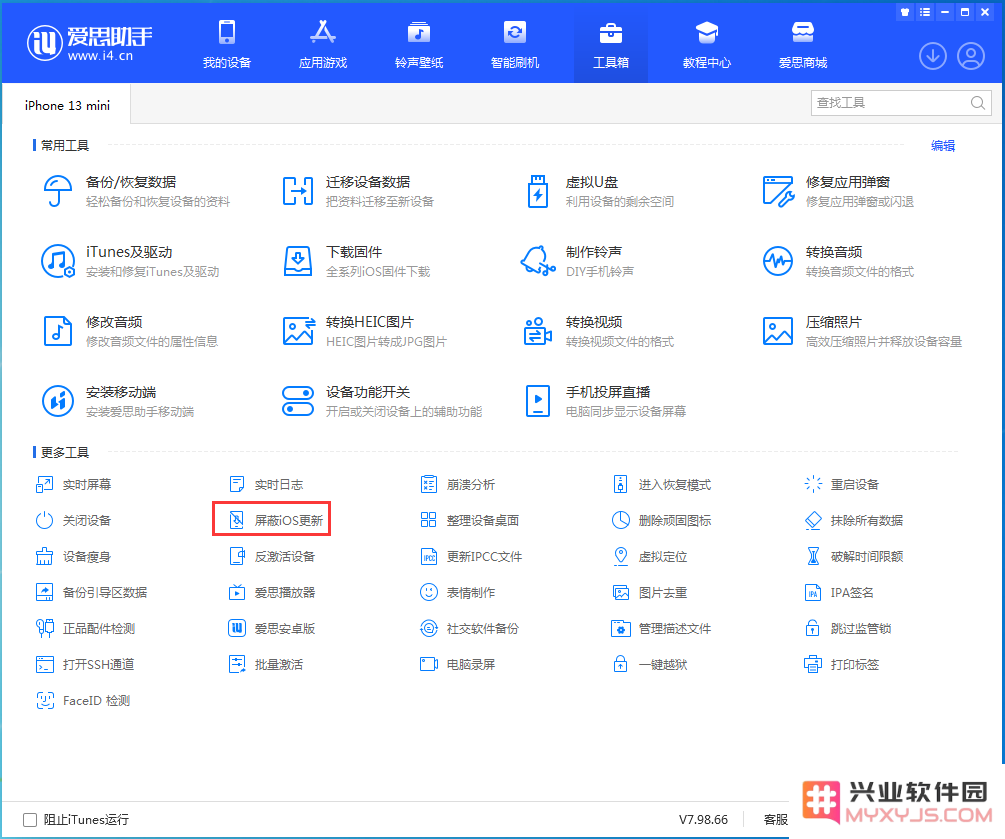
Task: Open the list menu icon in title bar
Action: coord(925,12)
